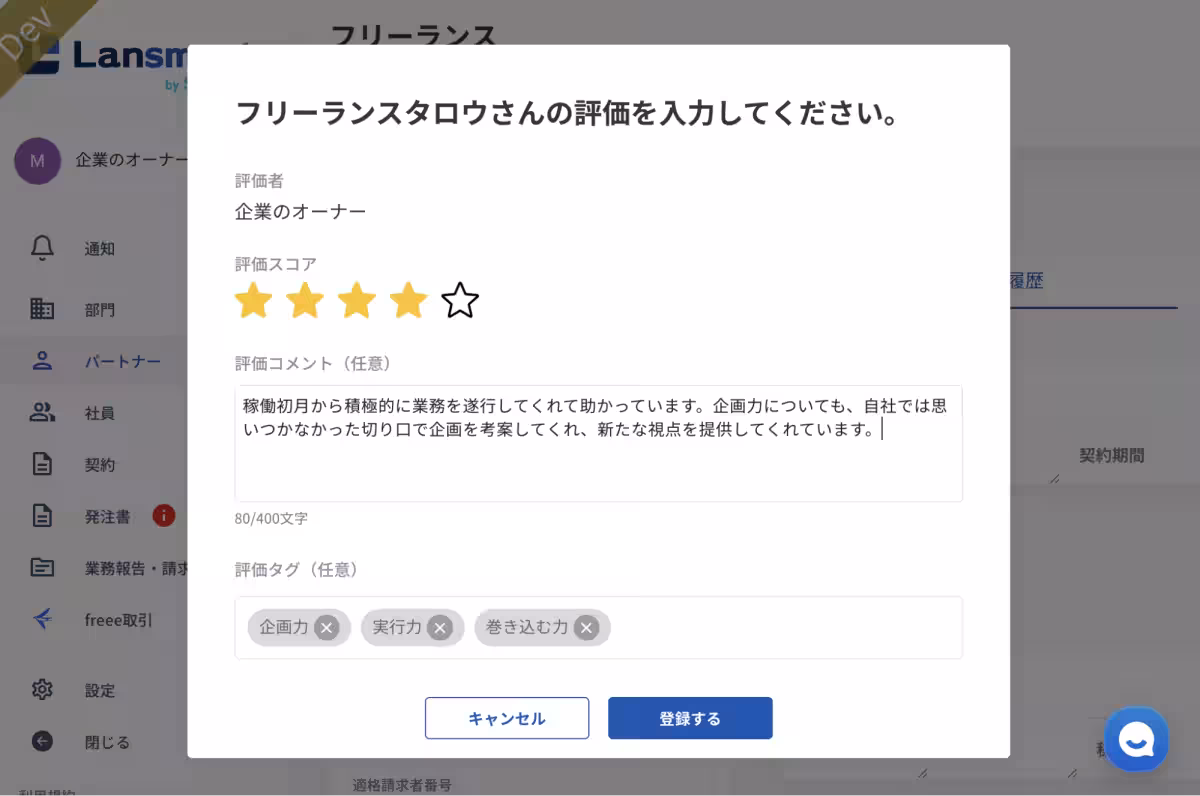Click the 部門 building icon in the sidebar
This screenshot has width=1200, height=796.
41,309
